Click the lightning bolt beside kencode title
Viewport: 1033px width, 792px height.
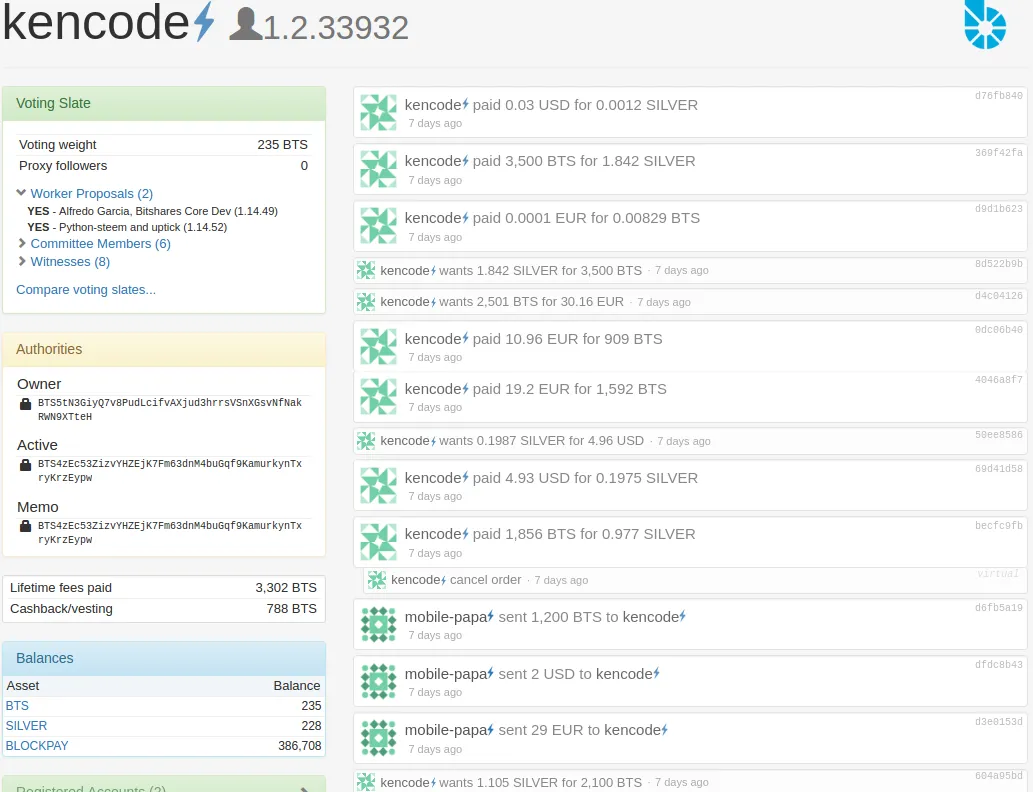(x=204, y=22)
